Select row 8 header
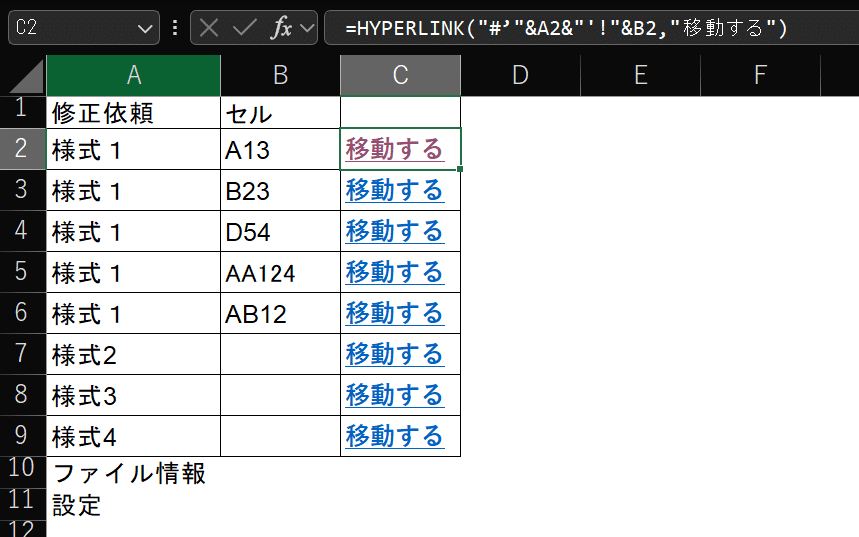The image size is (859, 537). pos(23,395)
